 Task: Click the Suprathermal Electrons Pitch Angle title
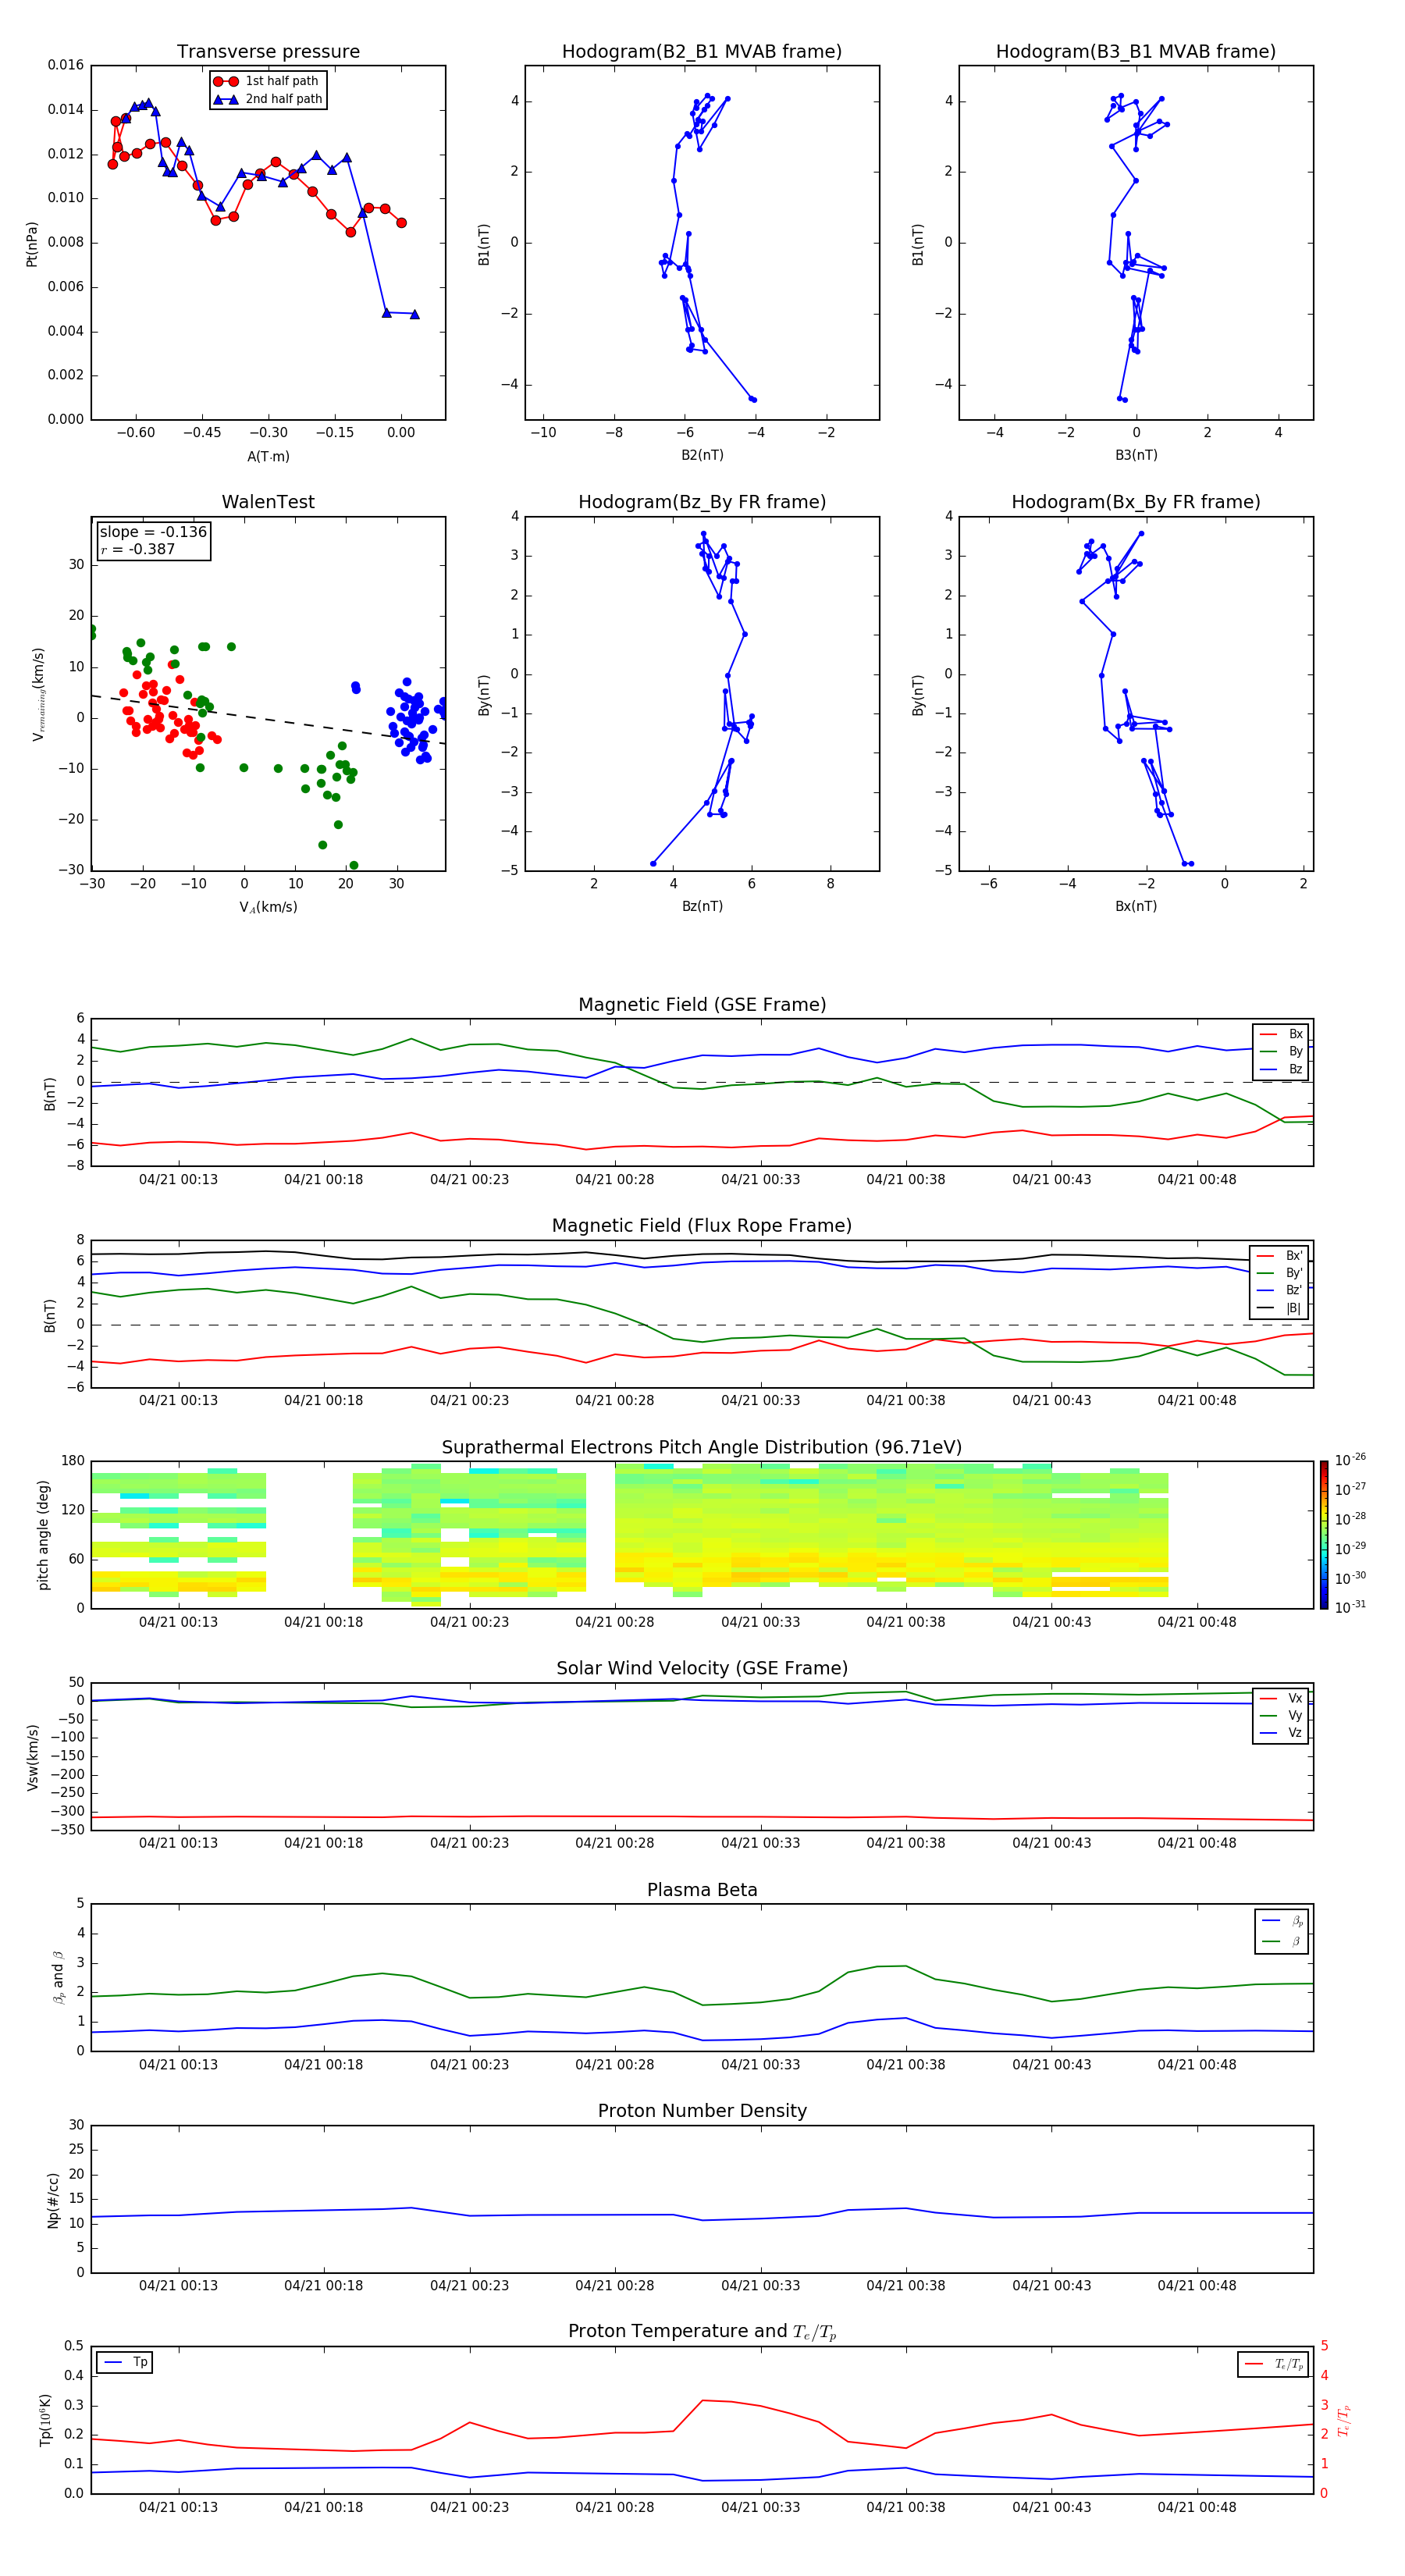tap(702, 1448)
